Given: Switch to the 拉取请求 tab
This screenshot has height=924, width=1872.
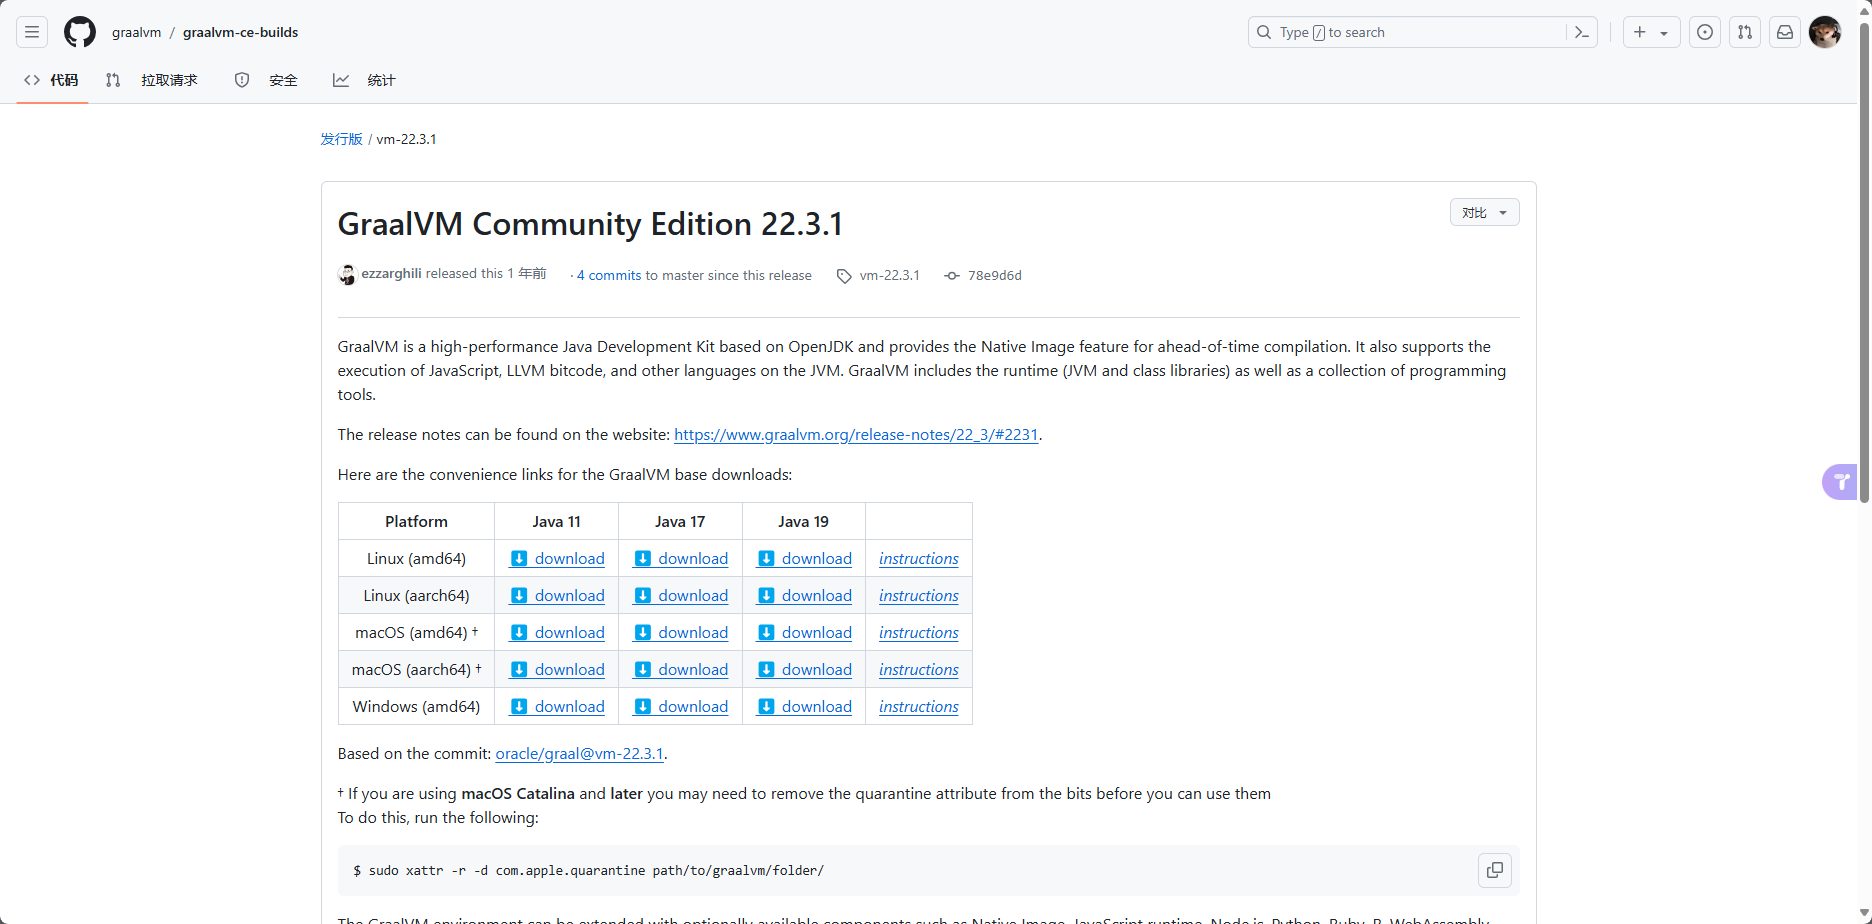Looking at the screenshot, I should (x=152, y=80).
